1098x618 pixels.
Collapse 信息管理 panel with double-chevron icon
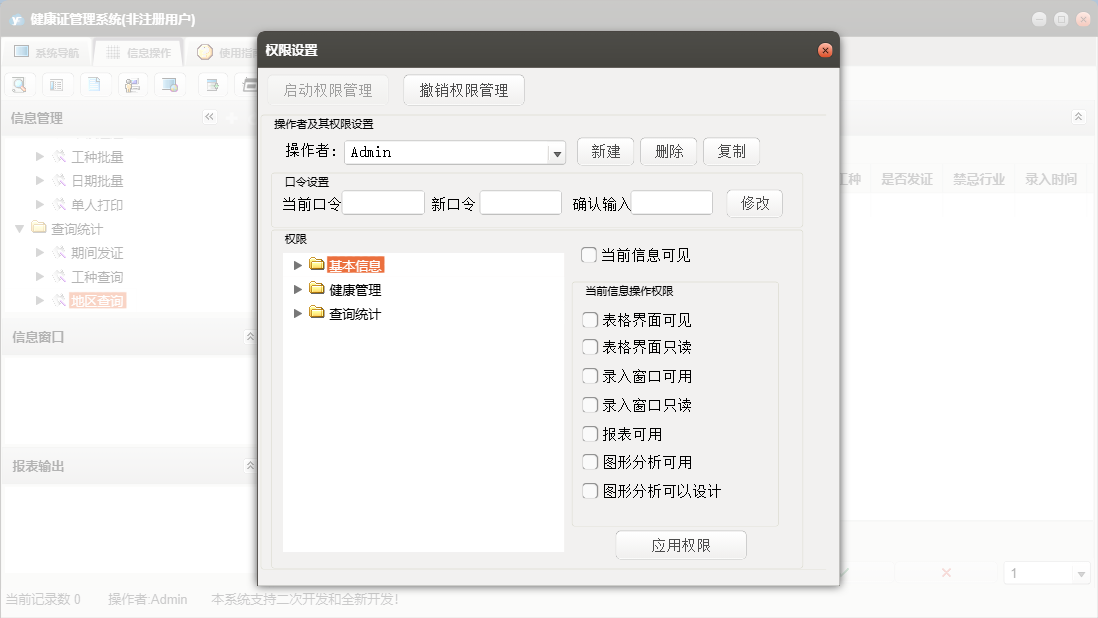pyautogui.click(x=209, y=117)
